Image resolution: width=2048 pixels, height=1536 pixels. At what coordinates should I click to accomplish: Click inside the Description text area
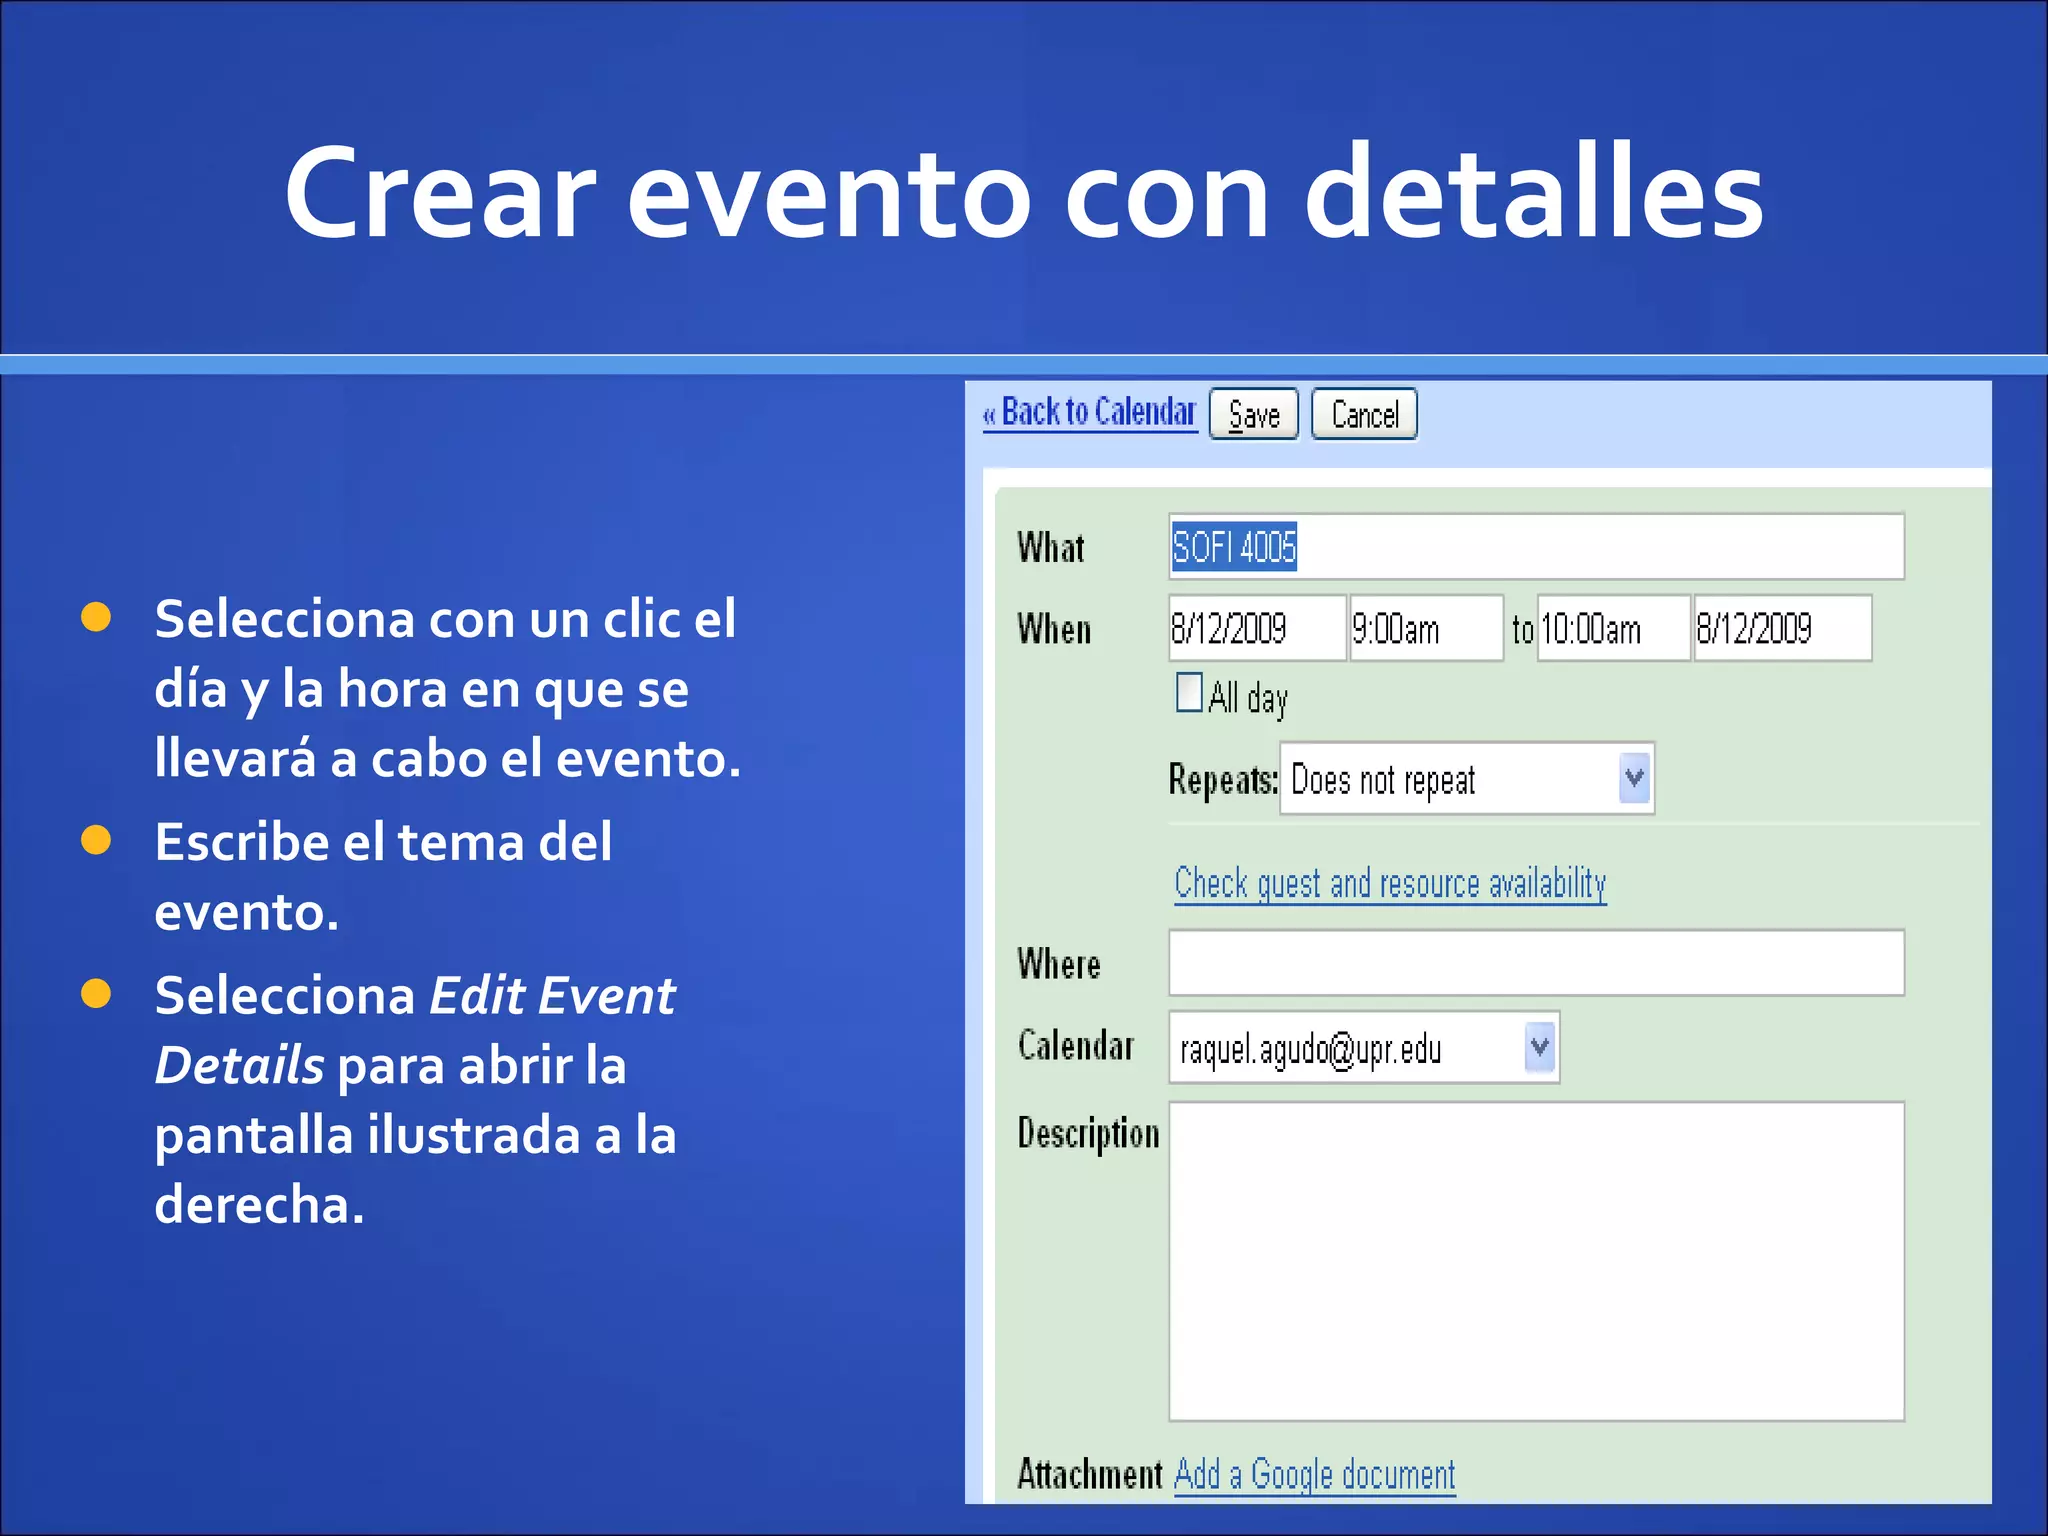coord(1537,1262)
